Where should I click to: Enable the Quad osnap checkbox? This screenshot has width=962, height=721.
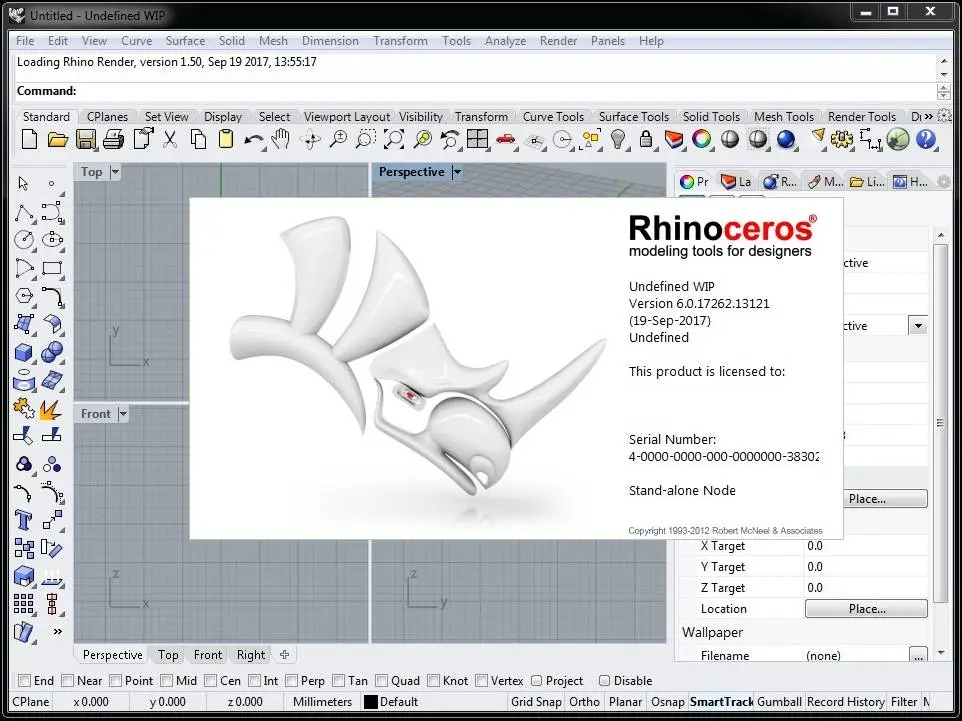(382, 681)
